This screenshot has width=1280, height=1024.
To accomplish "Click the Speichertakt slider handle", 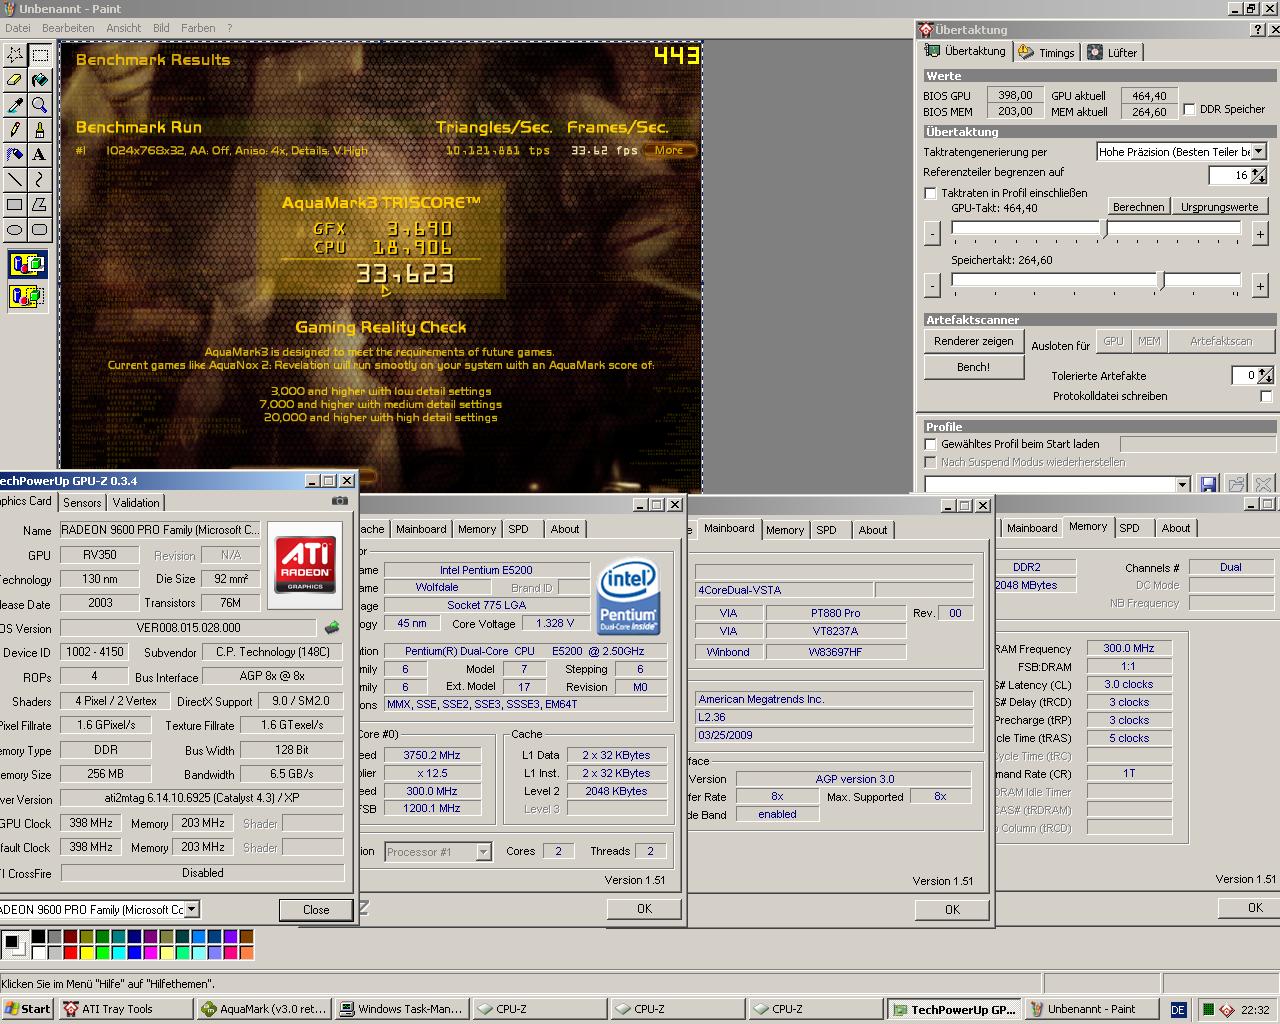I will pyautogui.click(x=1161, y=281).
